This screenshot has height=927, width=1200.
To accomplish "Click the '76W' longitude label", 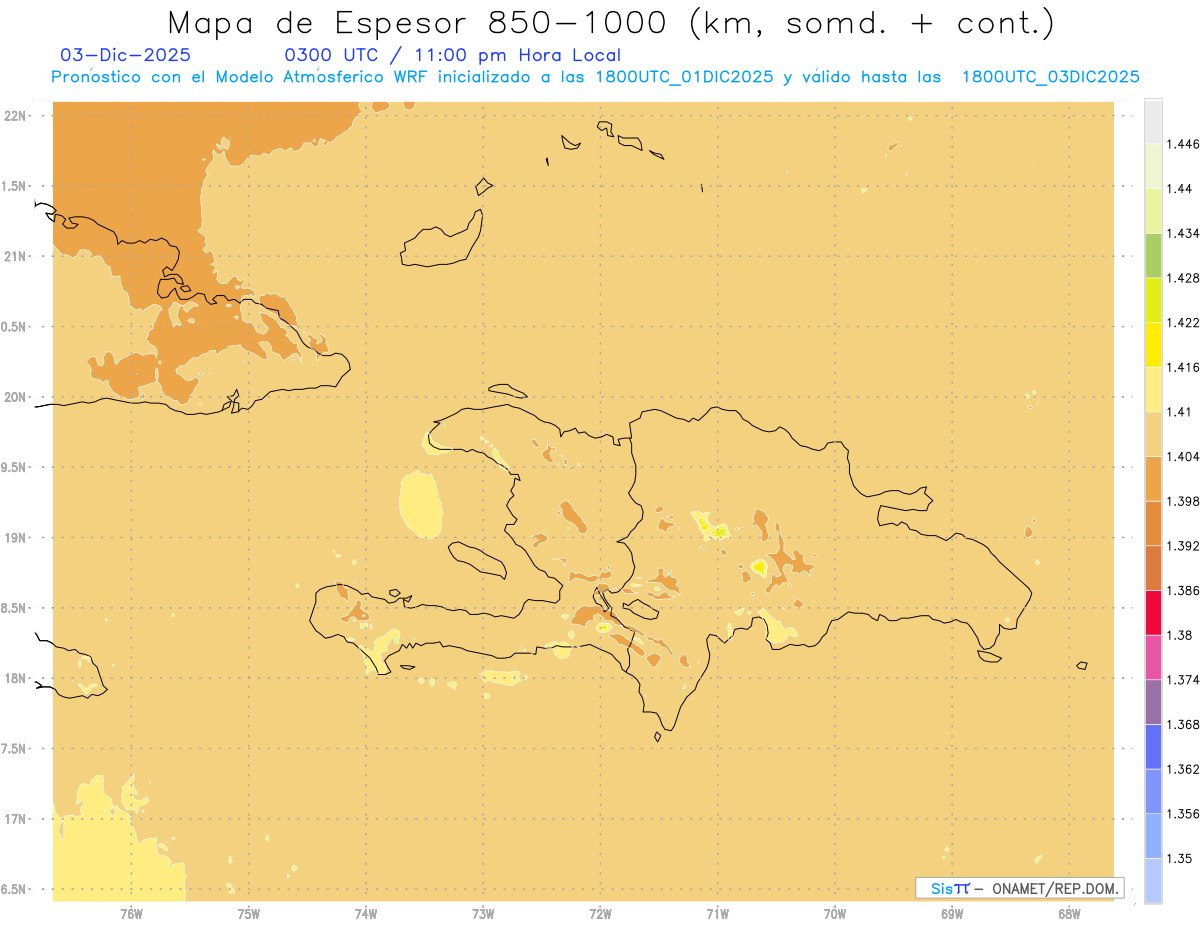I will 131,913.
